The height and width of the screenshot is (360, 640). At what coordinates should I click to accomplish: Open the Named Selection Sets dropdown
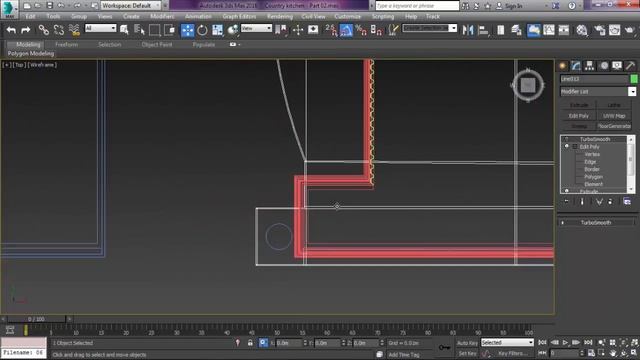coord(429,28)
